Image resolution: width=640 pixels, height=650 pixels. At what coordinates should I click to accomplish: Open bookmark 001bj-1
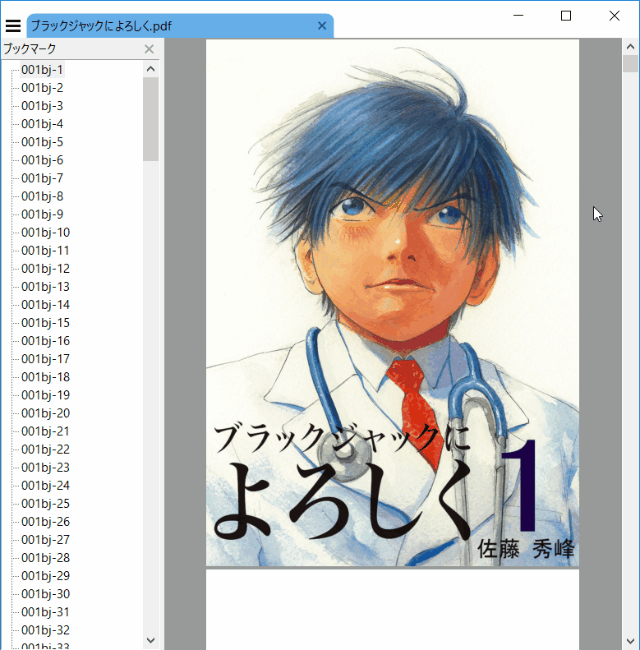42,70
